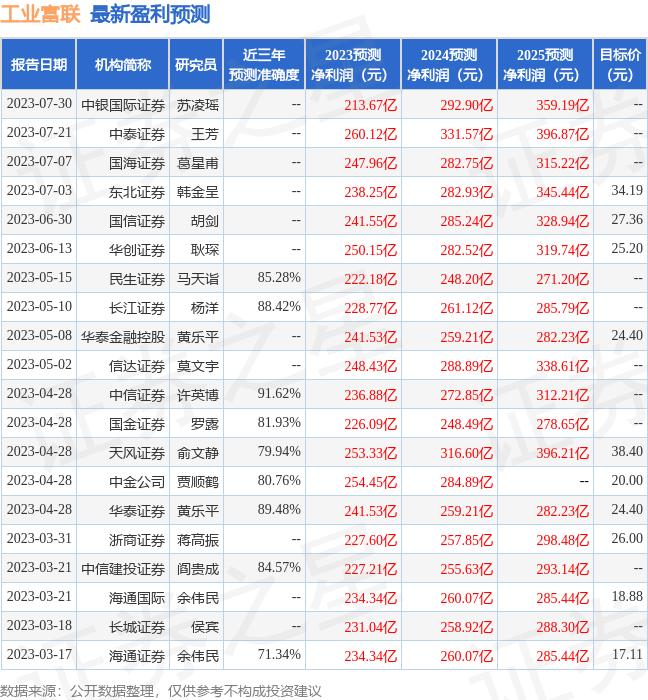The width and height of the screenshot is (648, 700).
Task: Click institution 中泰证券
Action: 137,134
